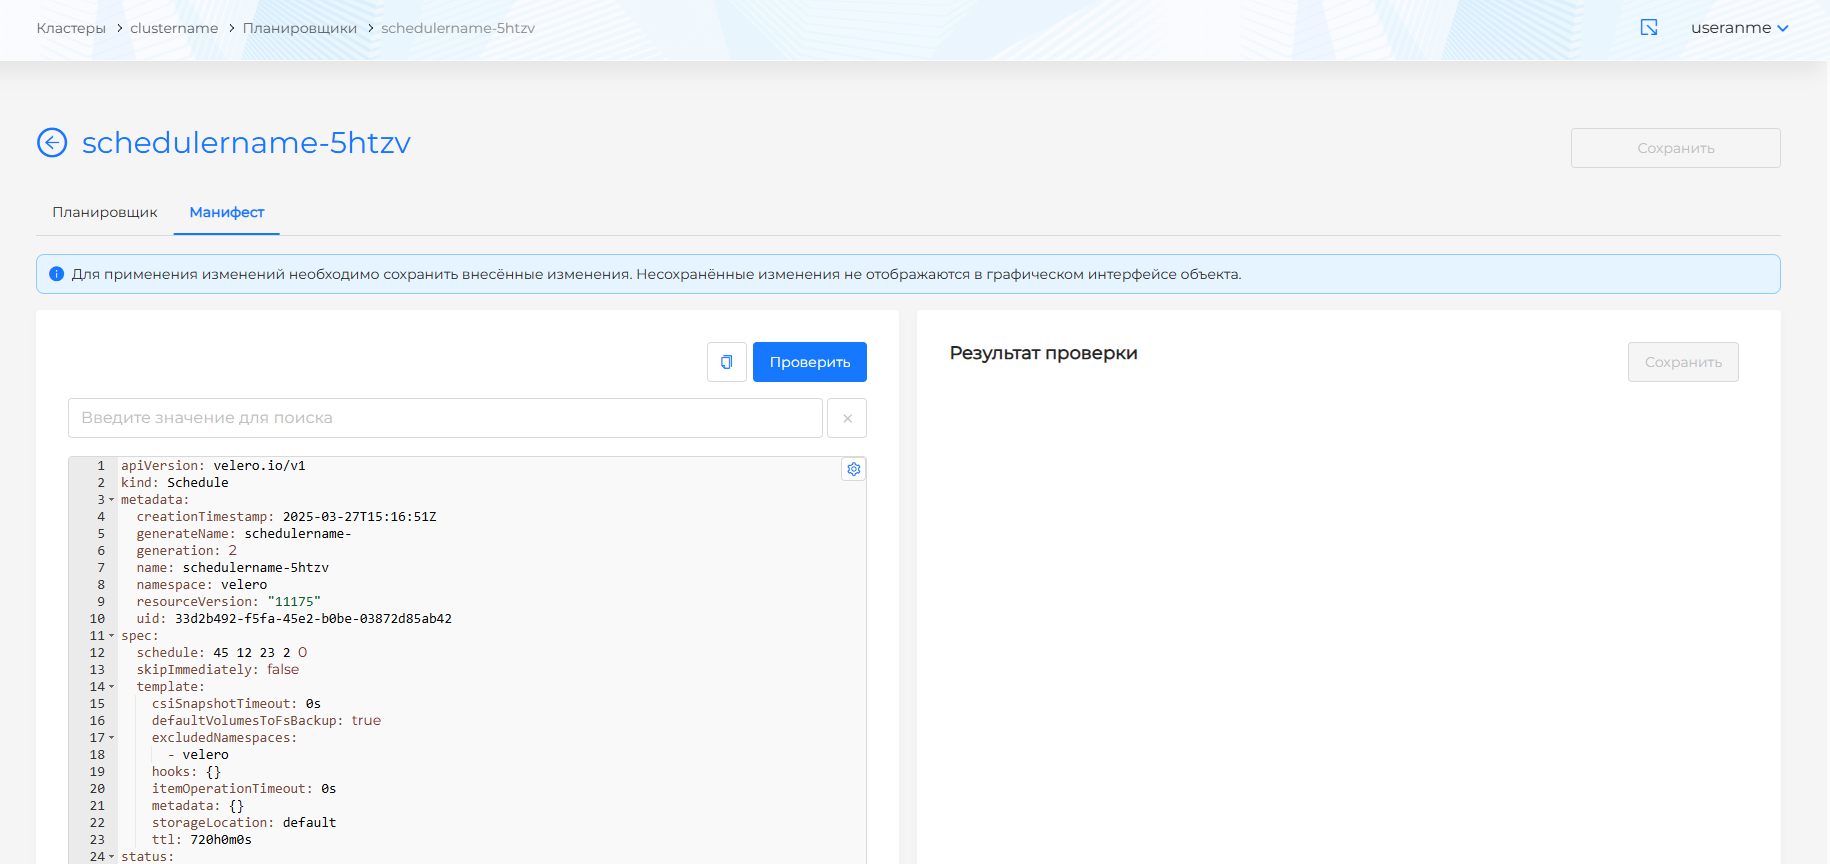Collapse the status section on line 24
1830x864 pixels.
pos(111,857)
